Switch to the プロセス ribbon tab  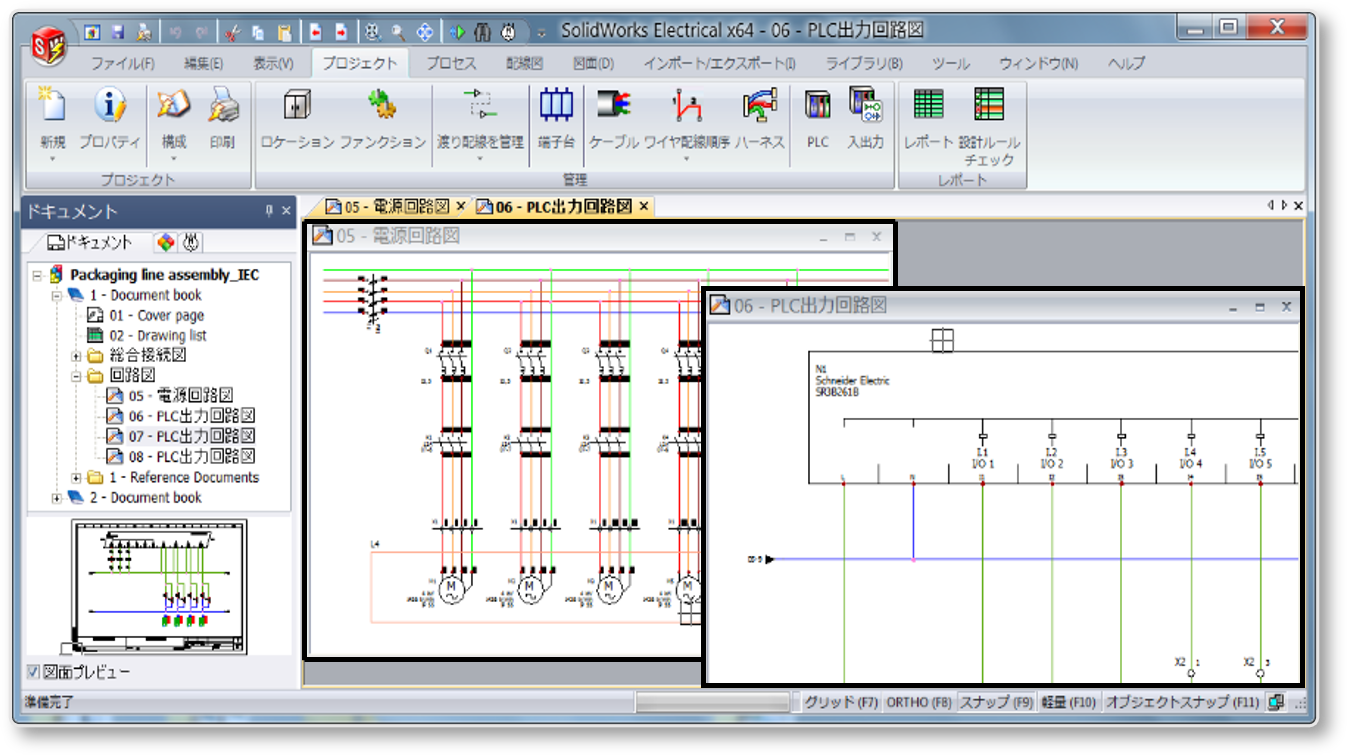pos(451,64)
